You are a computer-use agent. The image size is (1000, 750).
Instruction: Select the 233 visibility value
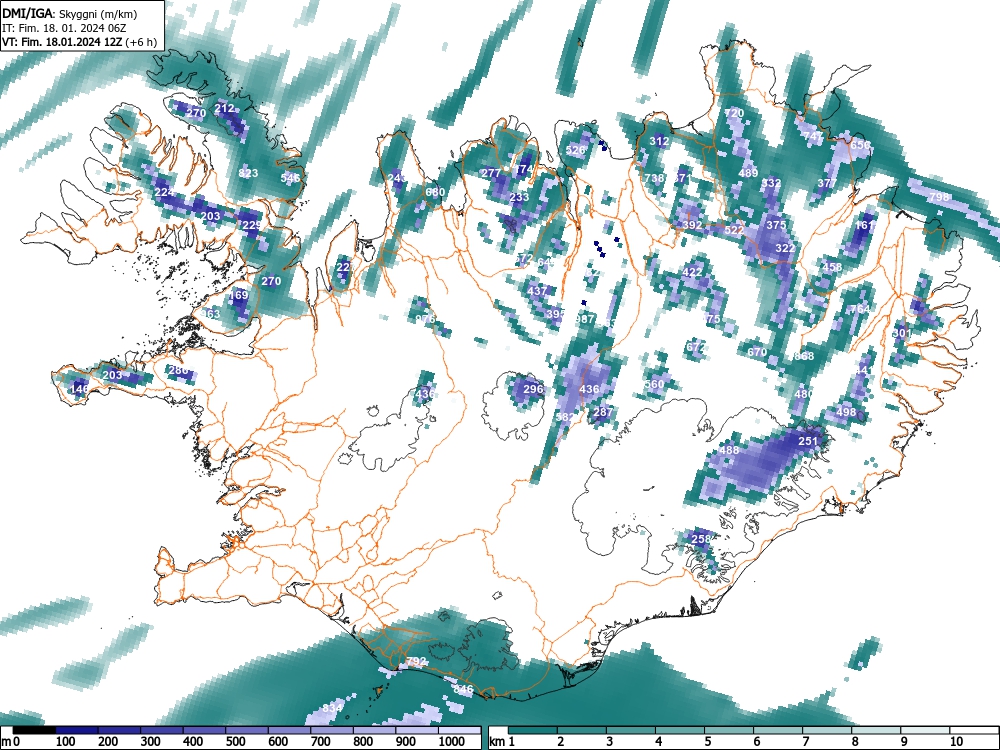[519, 197]
